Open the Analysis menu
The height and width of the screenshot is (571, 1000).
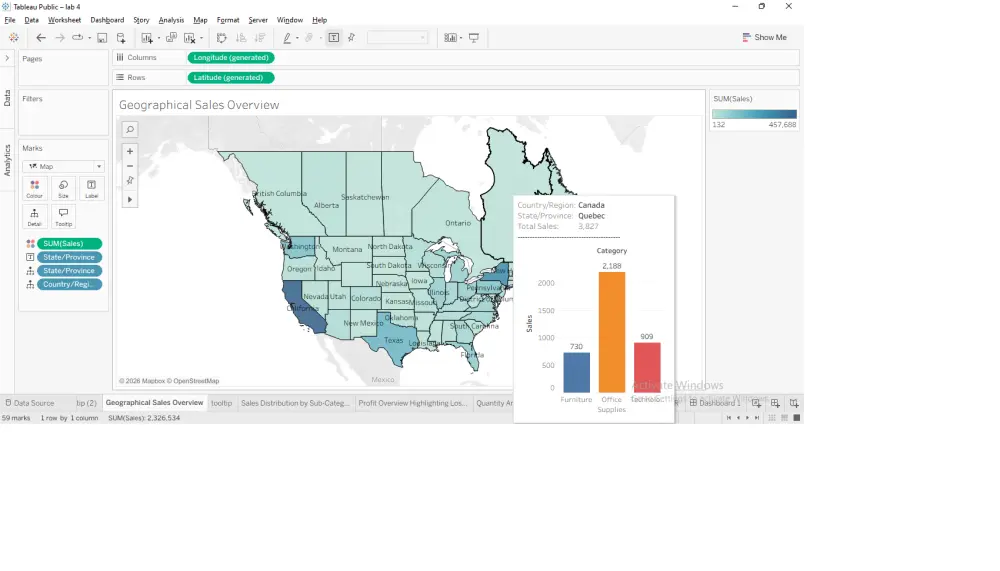171,20
